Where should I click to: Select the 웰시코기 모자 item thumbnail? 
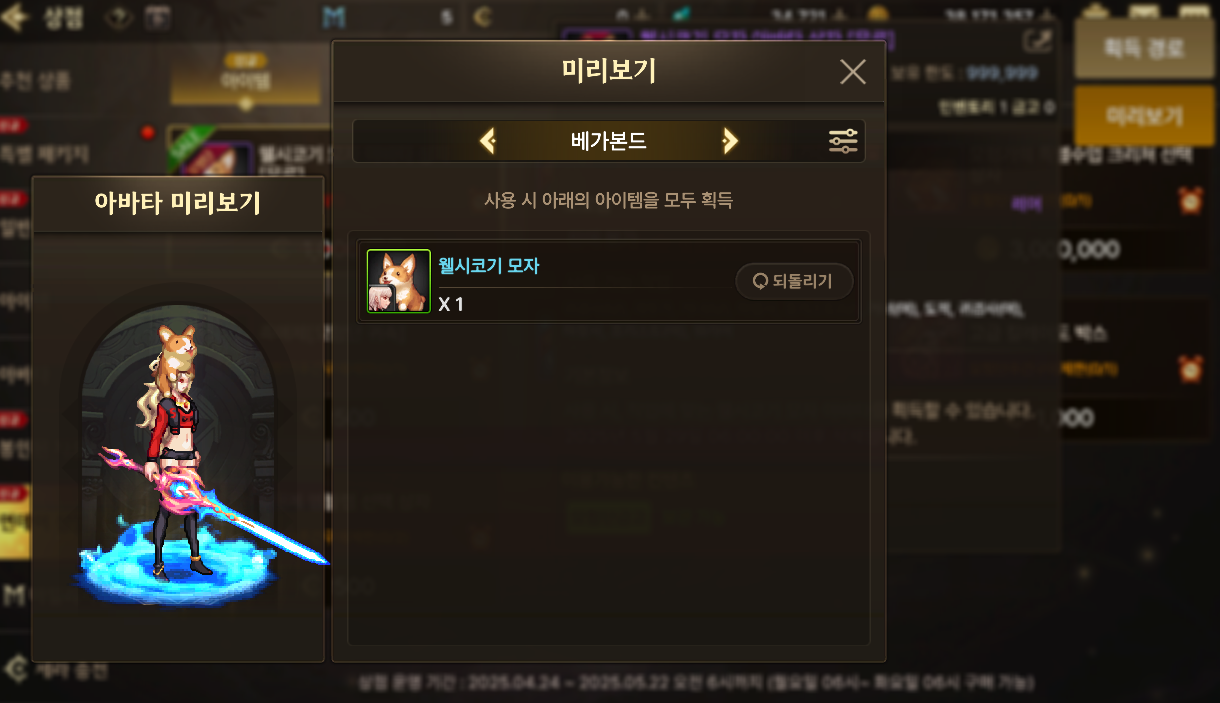[x=399, y=281]
